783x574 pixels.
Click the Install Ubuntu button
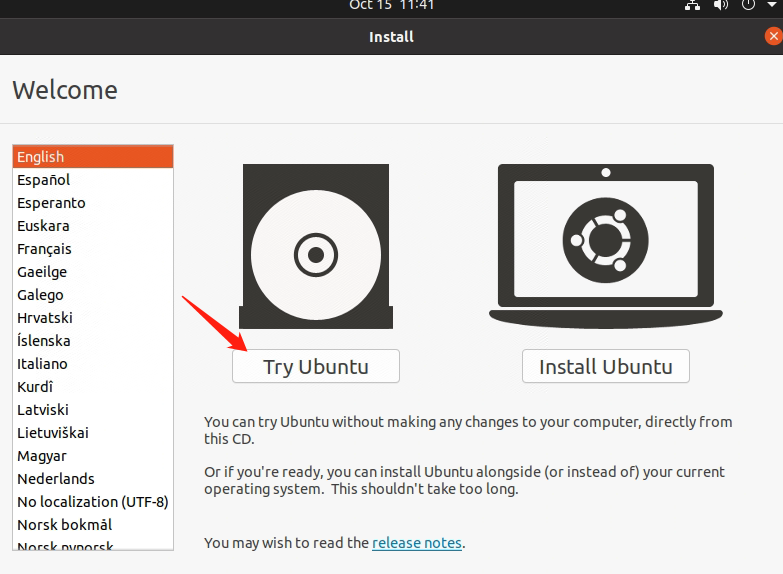tap(606, 366)
